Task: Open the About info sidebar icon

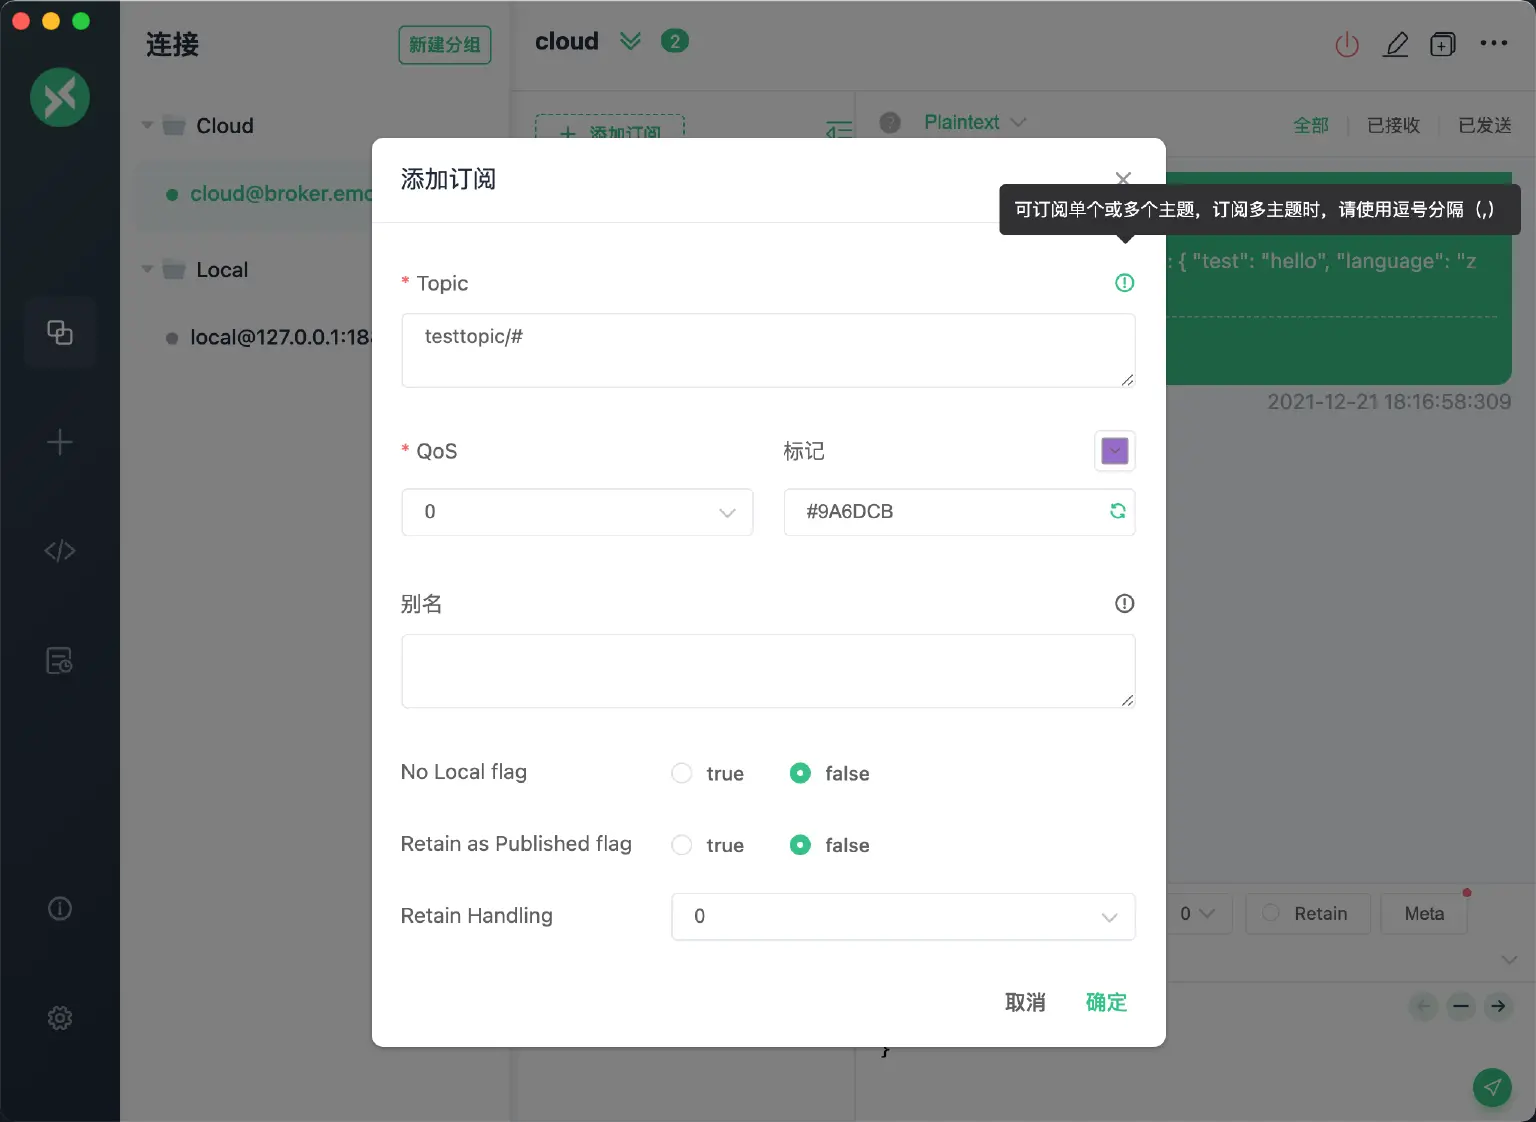Action: click(x=60, y=908)
